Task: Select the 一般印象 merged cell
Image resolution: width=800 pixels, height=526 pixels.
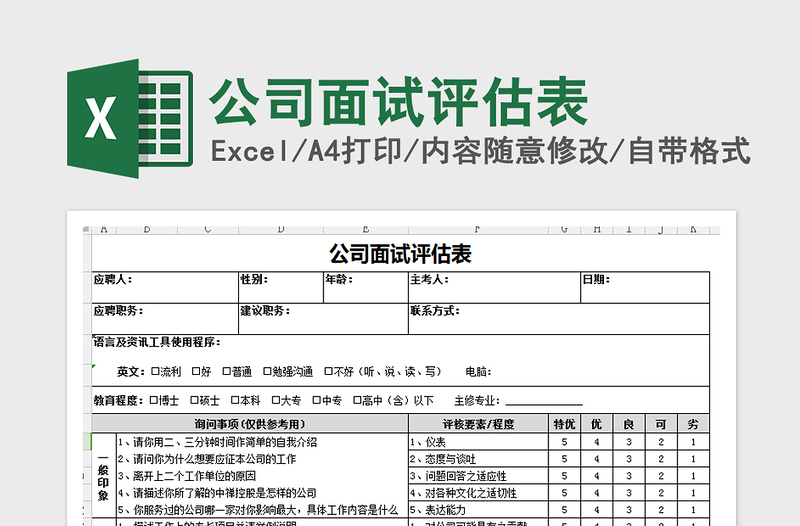Action: [x=104, y=476]
